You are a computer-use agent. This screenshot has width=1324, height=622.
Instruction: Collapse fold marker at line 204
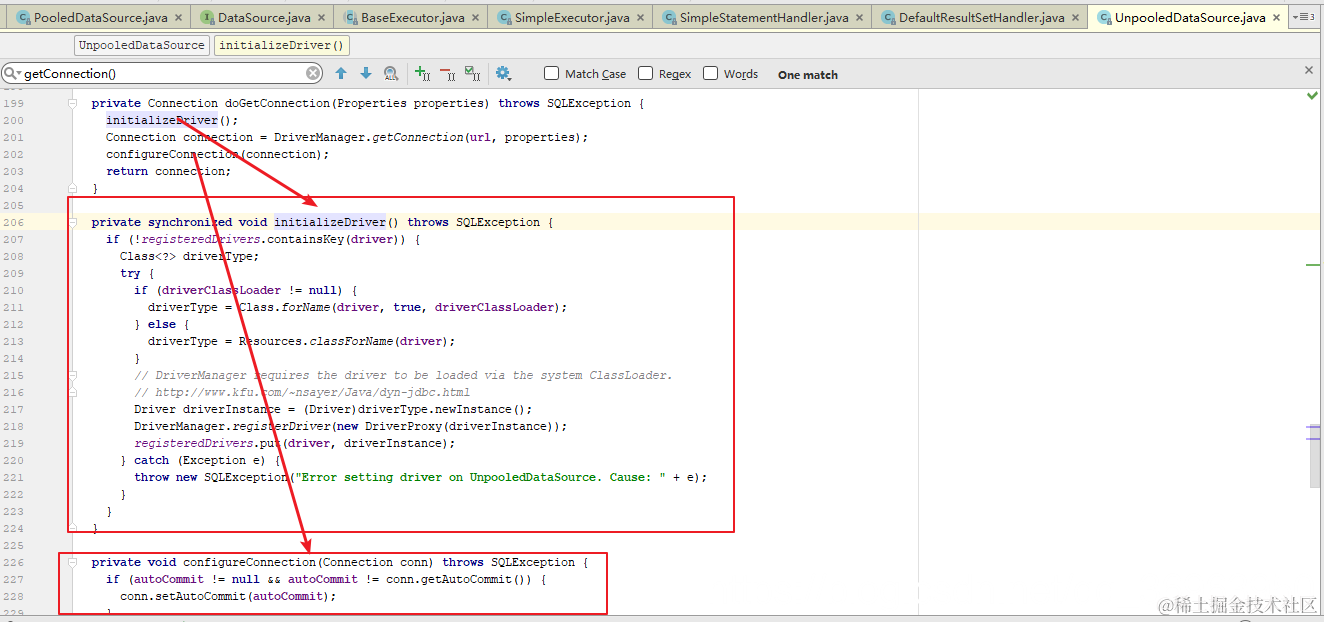click(x=72, y=188)
